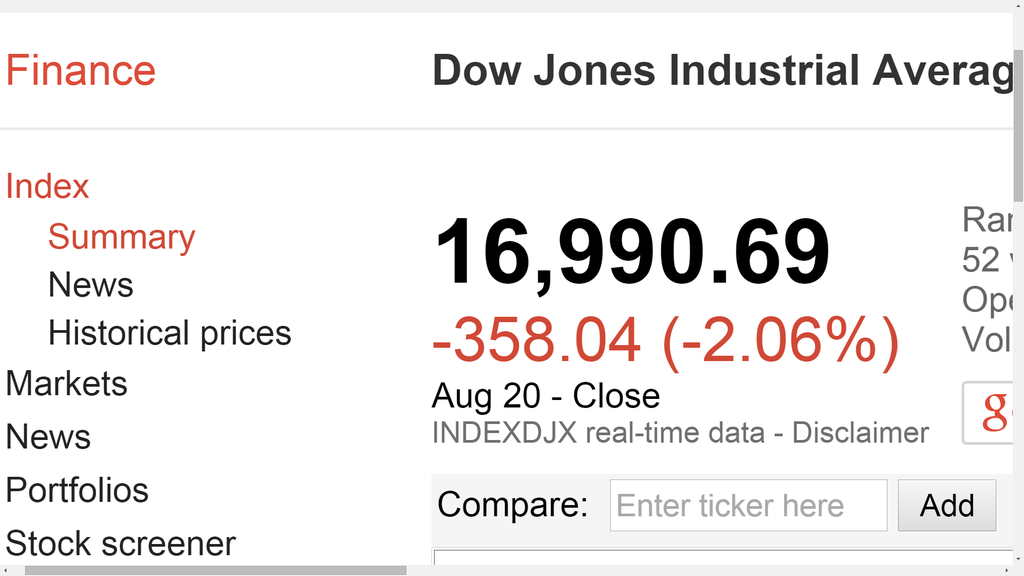
Task: Click the horizontal scrollbar thumb
Action: (216, 570)
